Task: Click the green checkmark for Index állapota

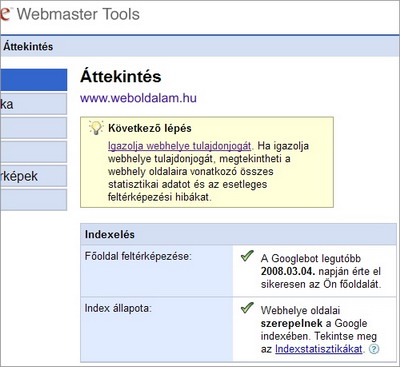Action: [247, 308]
